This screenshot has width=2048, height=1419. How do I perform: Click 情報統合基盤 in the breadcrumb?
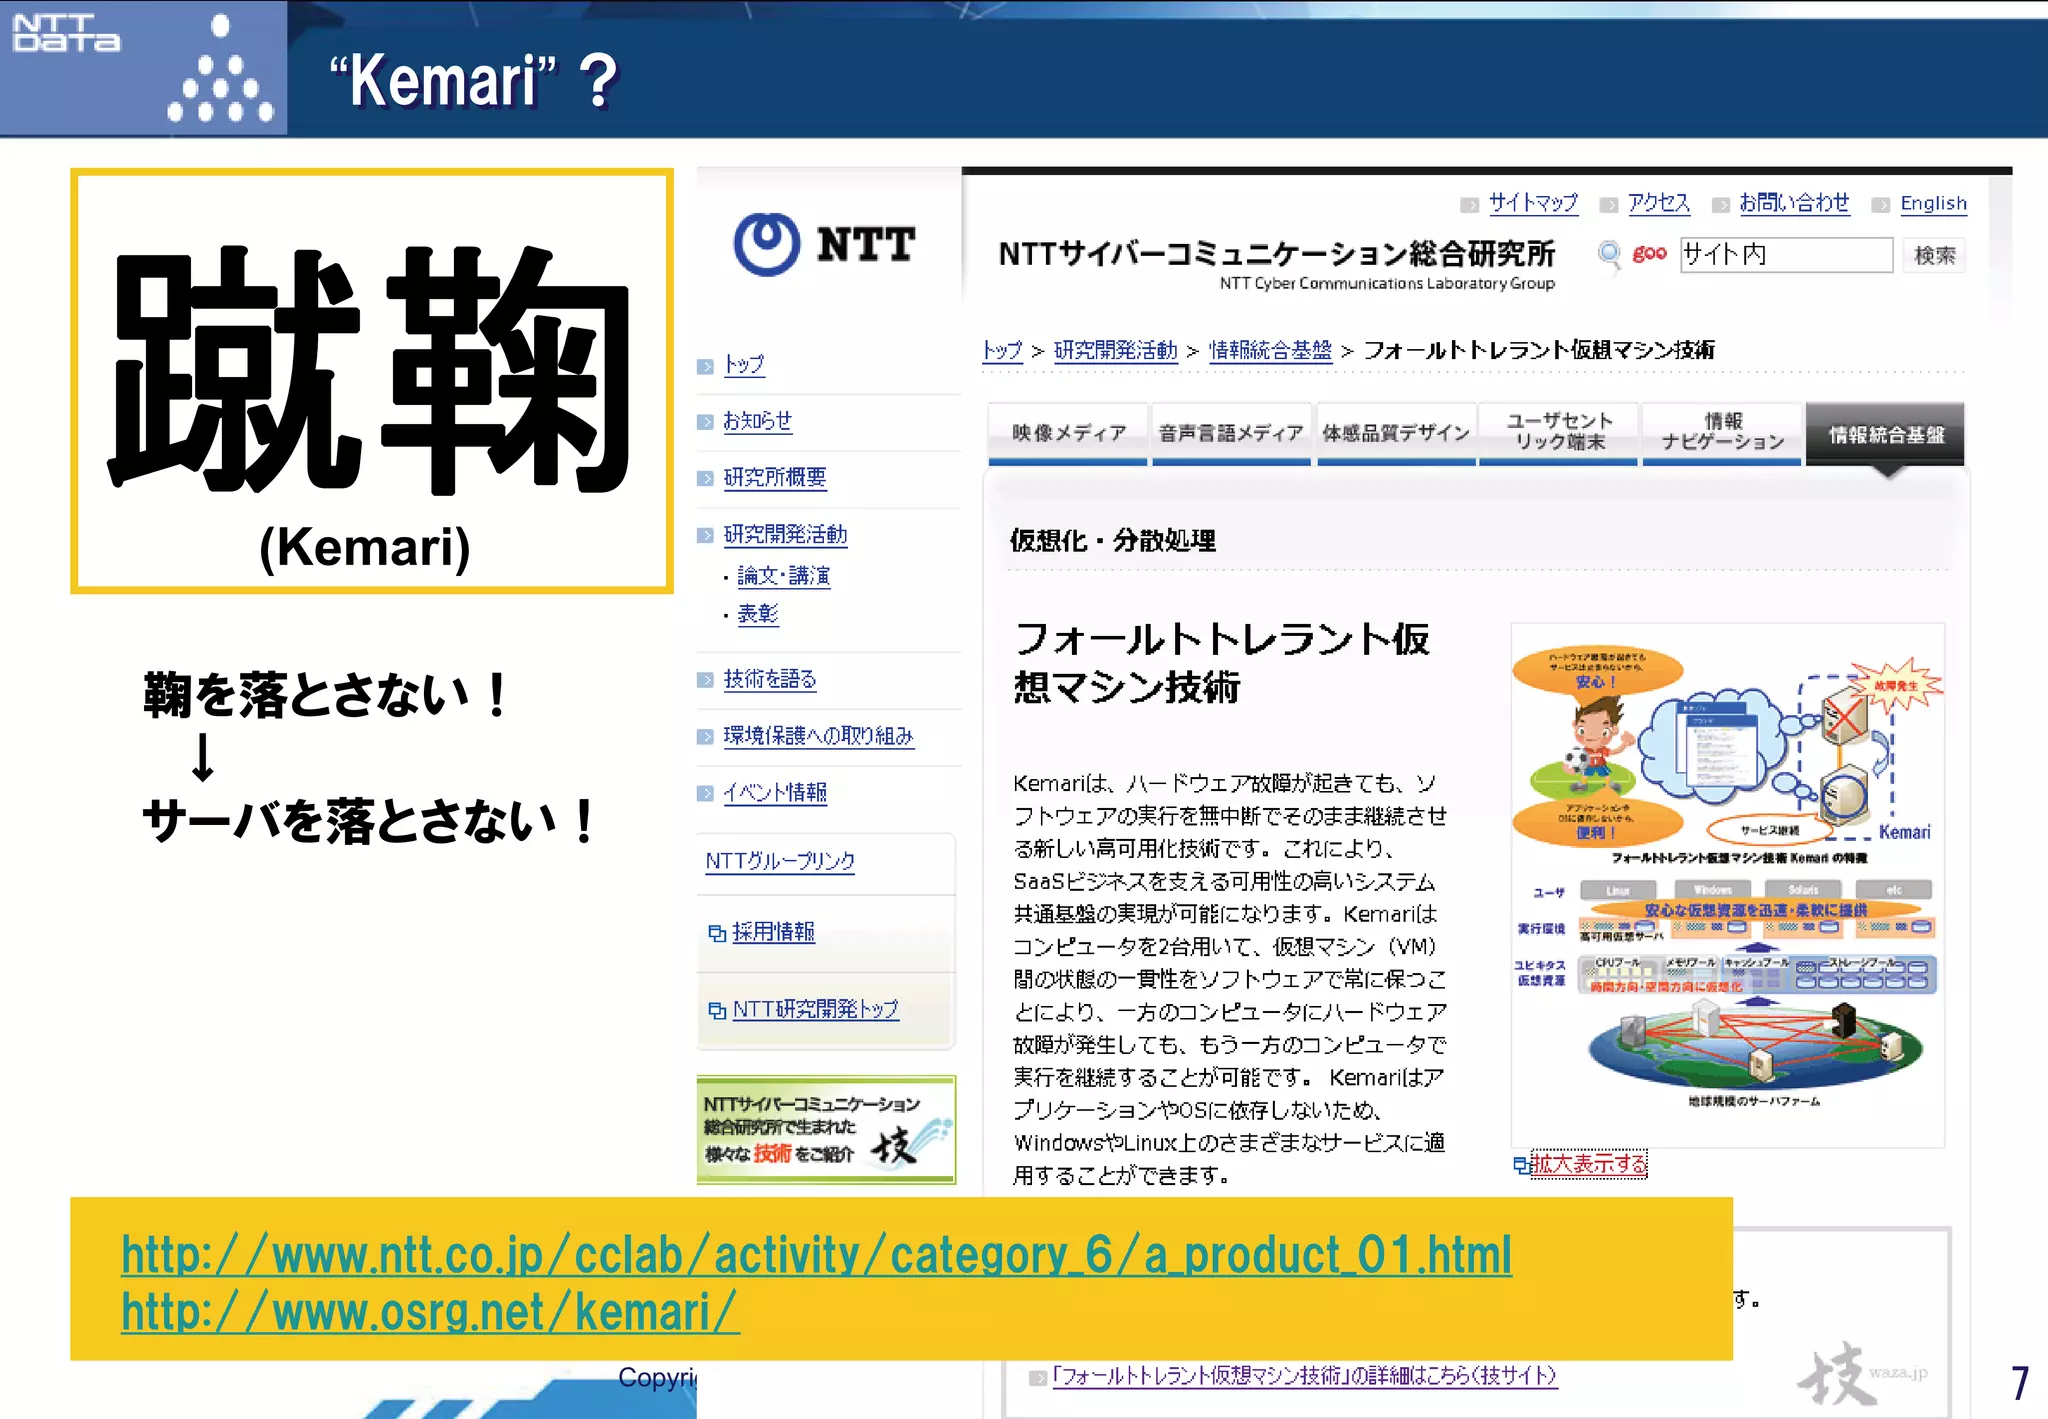tap(1270, 350)
